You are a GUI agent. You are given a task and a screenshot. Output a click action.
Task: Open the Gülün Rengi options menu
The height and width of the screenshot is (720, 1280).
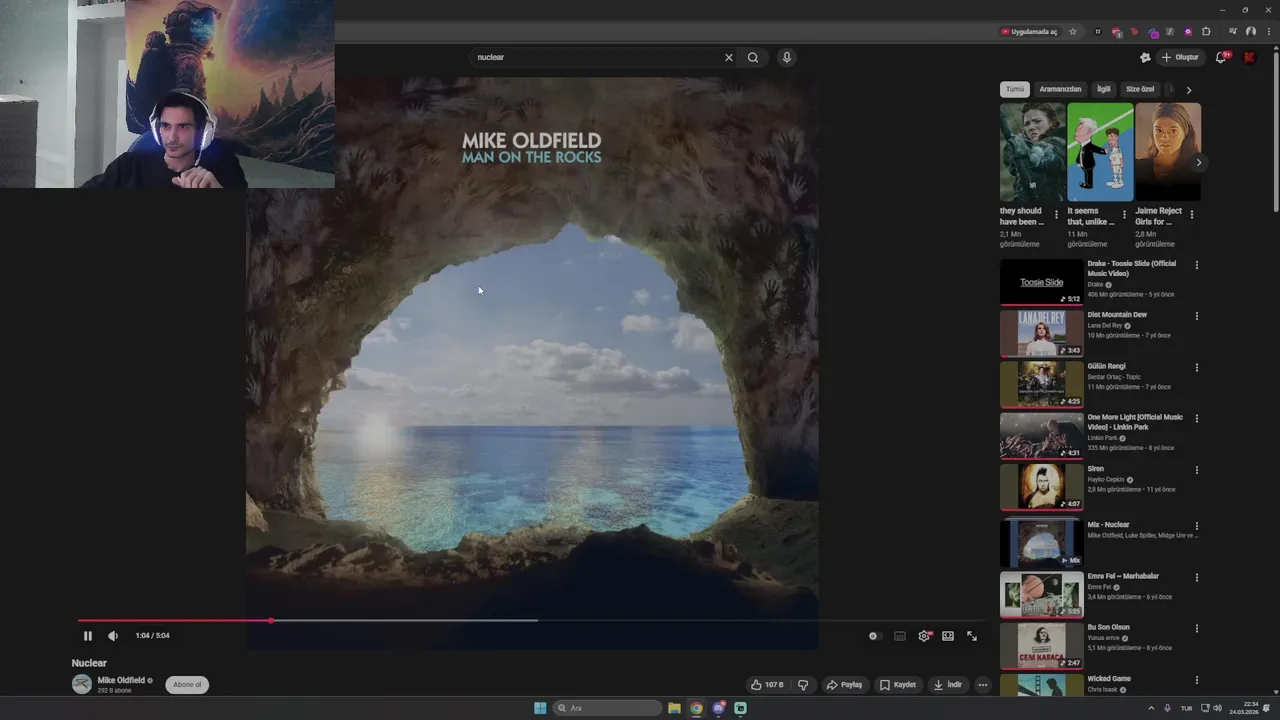click(1197, 367)
